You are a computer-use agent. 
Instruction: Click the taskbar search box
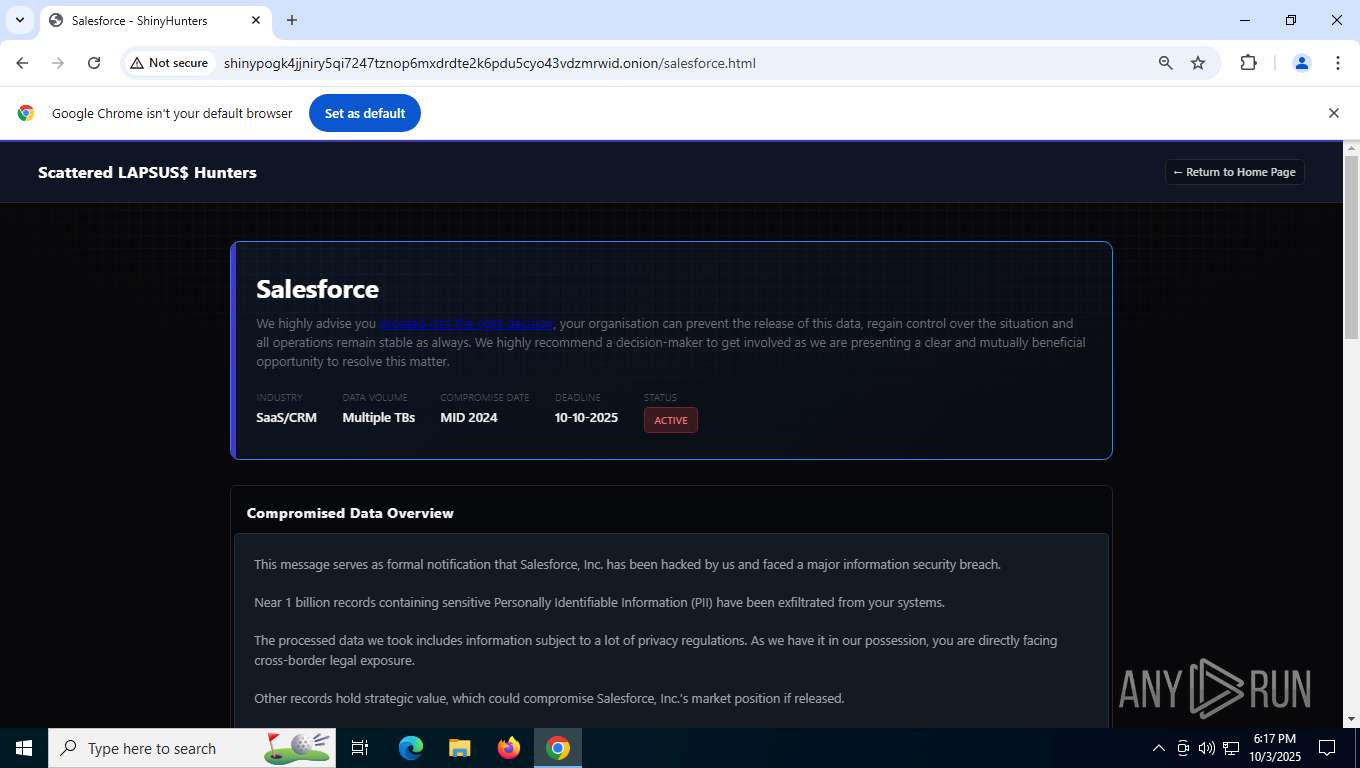[192, 748]
